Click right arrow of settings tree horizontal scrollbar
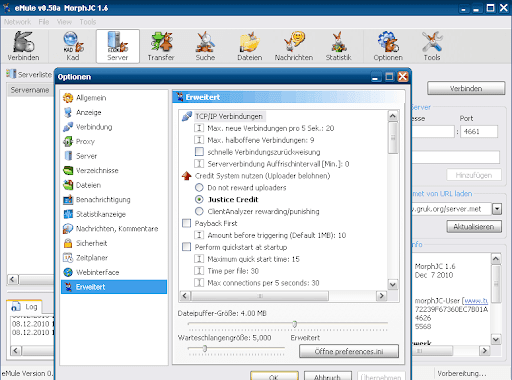Image resolution: width=512 pixels, height=380 pixels. tap(381, 296)
